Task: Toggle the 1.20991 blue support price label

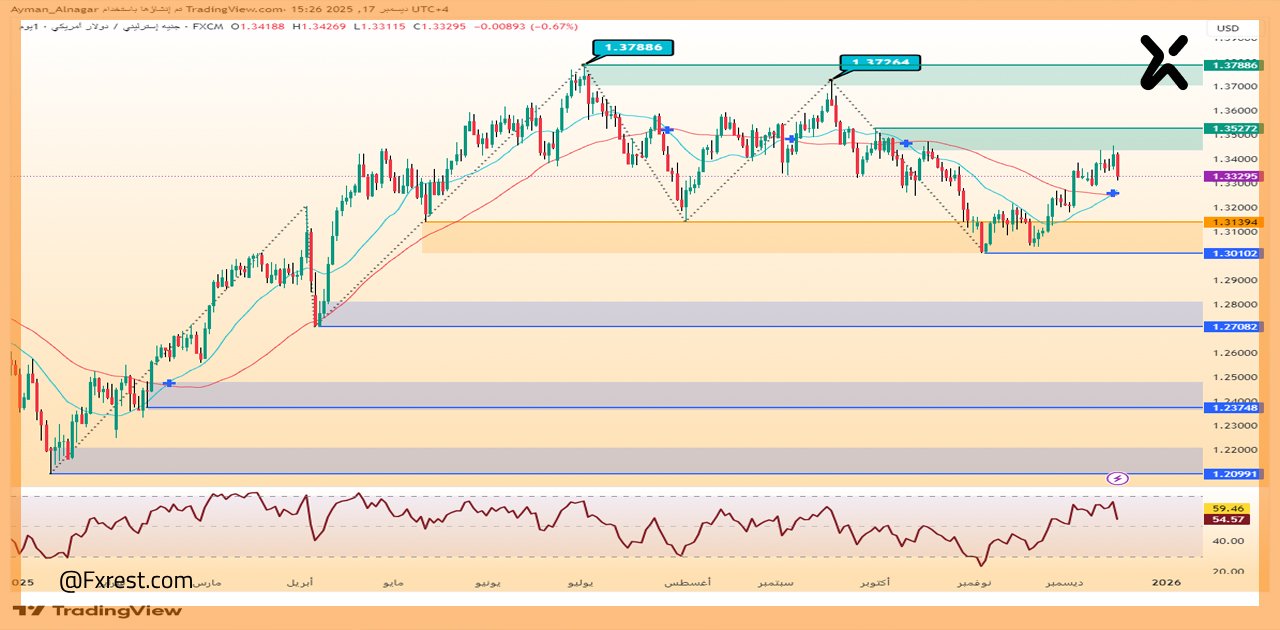Action: click(1233, 476)
